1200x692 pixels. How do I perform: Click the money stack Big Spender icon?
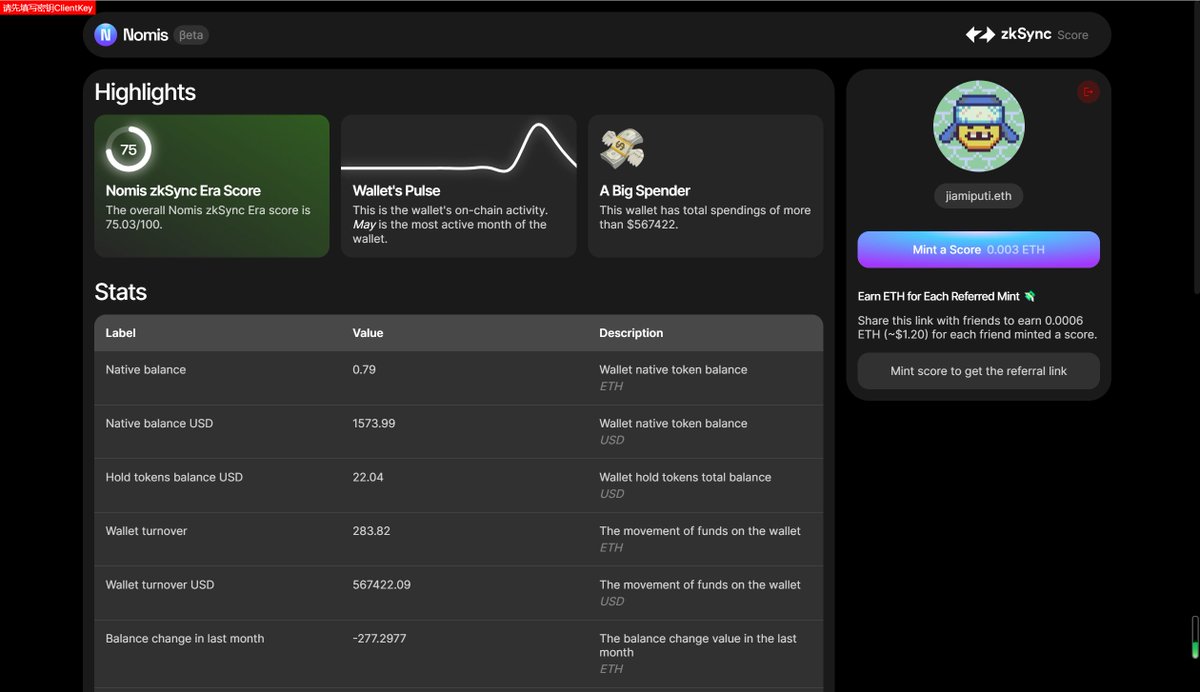[x=622, y=149]
